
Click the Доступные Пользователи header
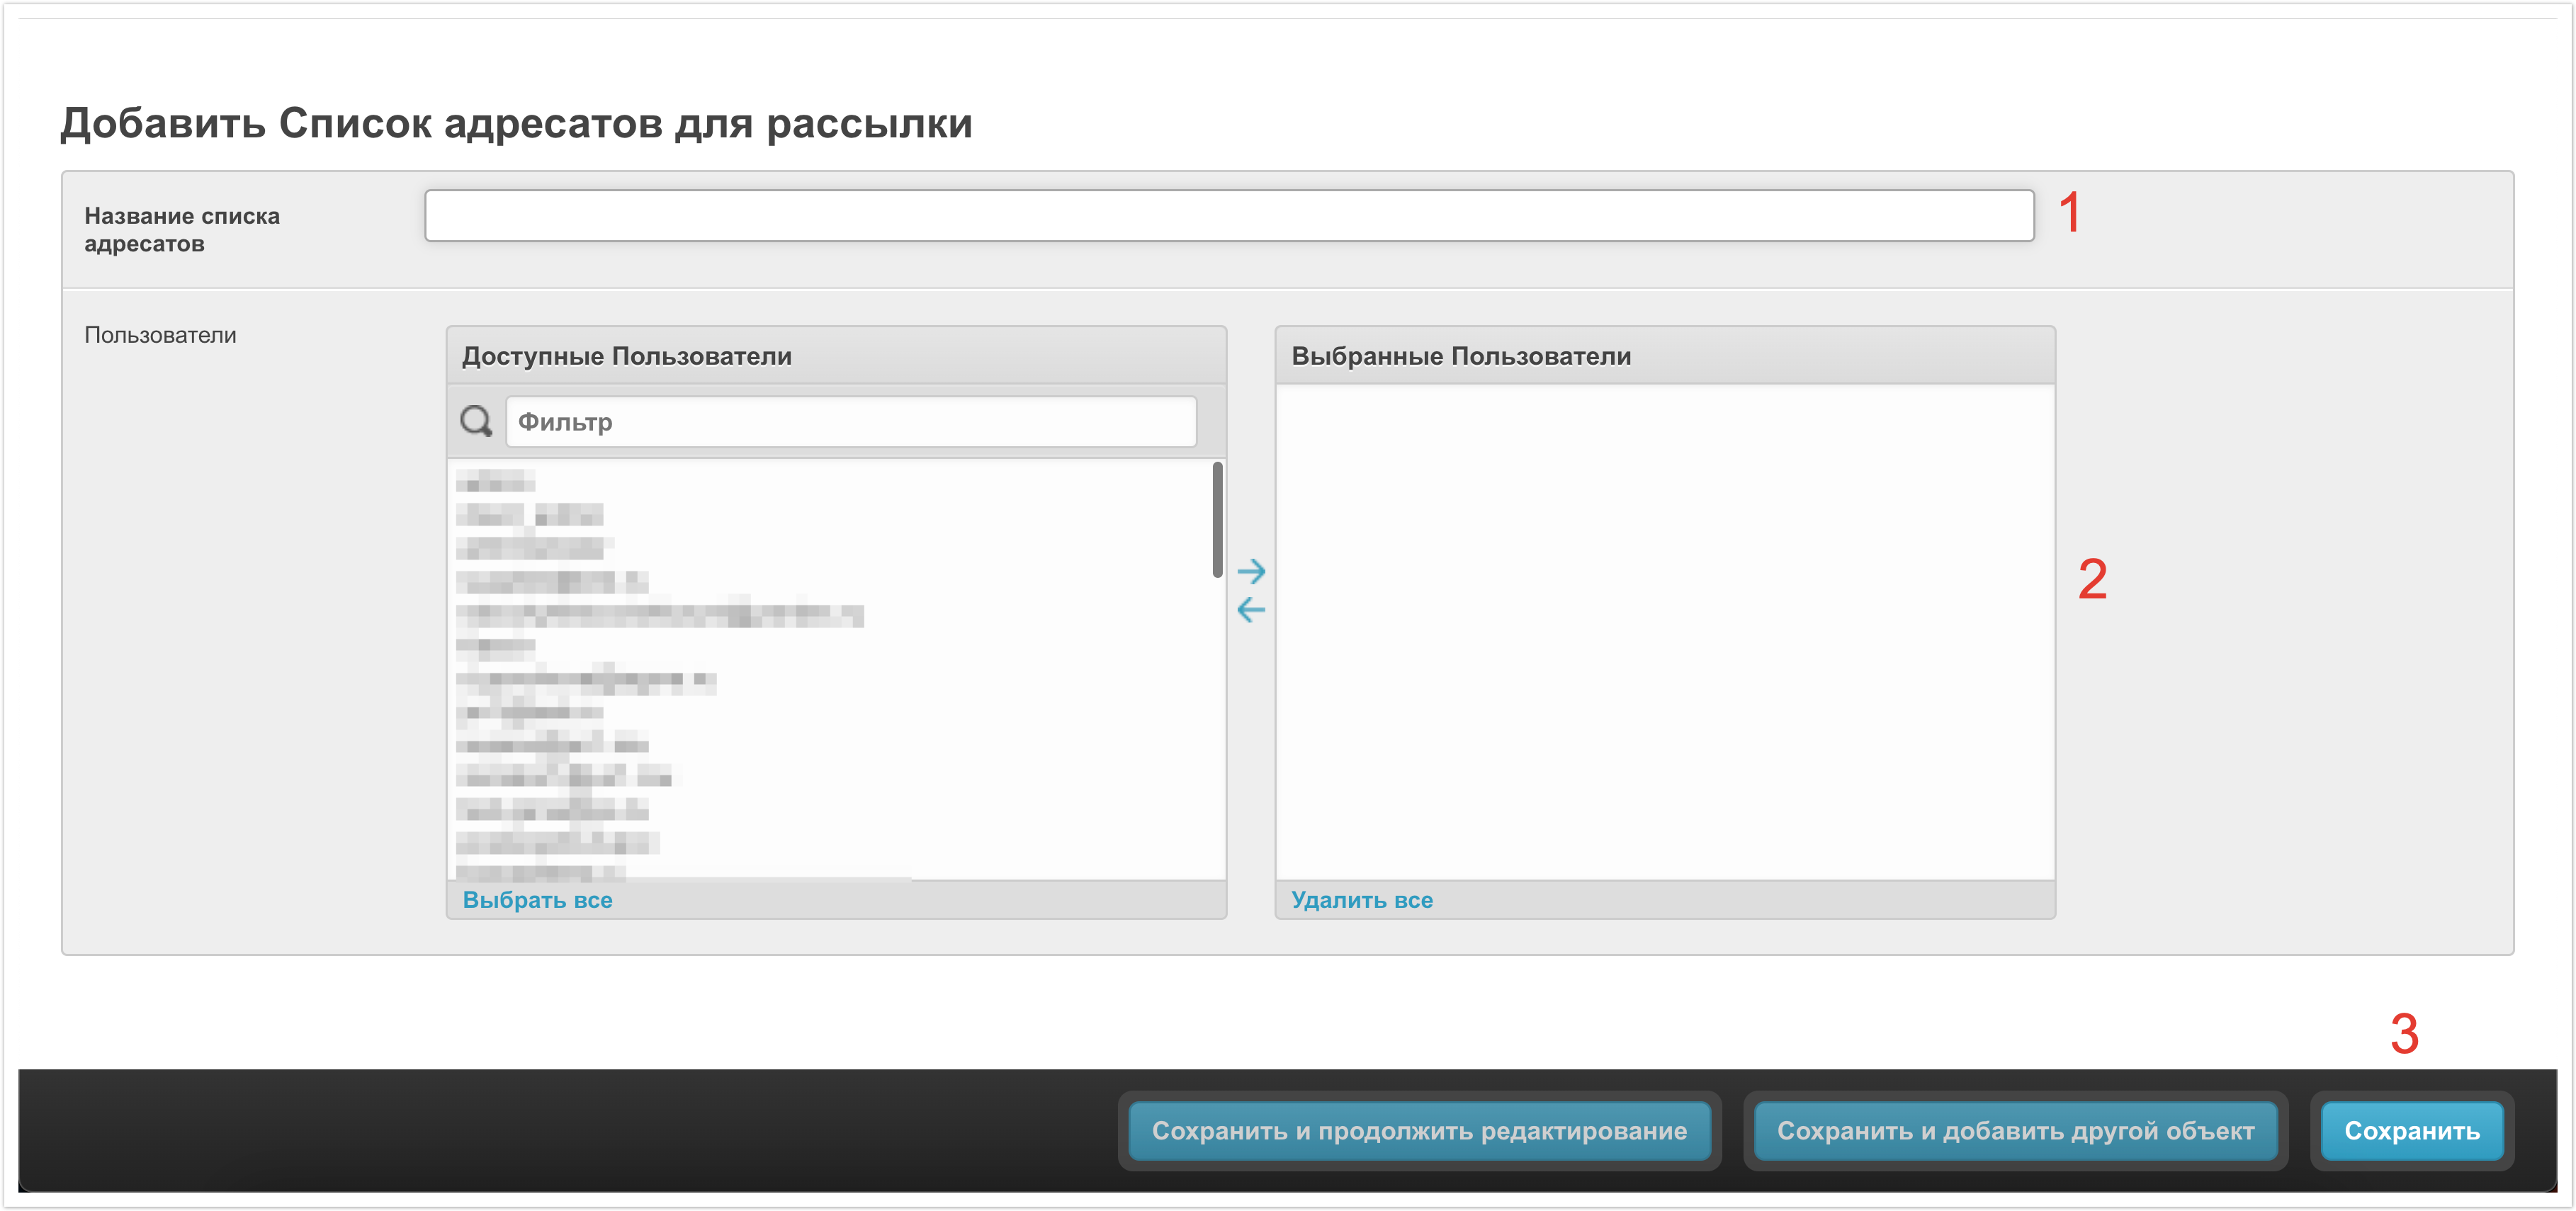point(627,356)
